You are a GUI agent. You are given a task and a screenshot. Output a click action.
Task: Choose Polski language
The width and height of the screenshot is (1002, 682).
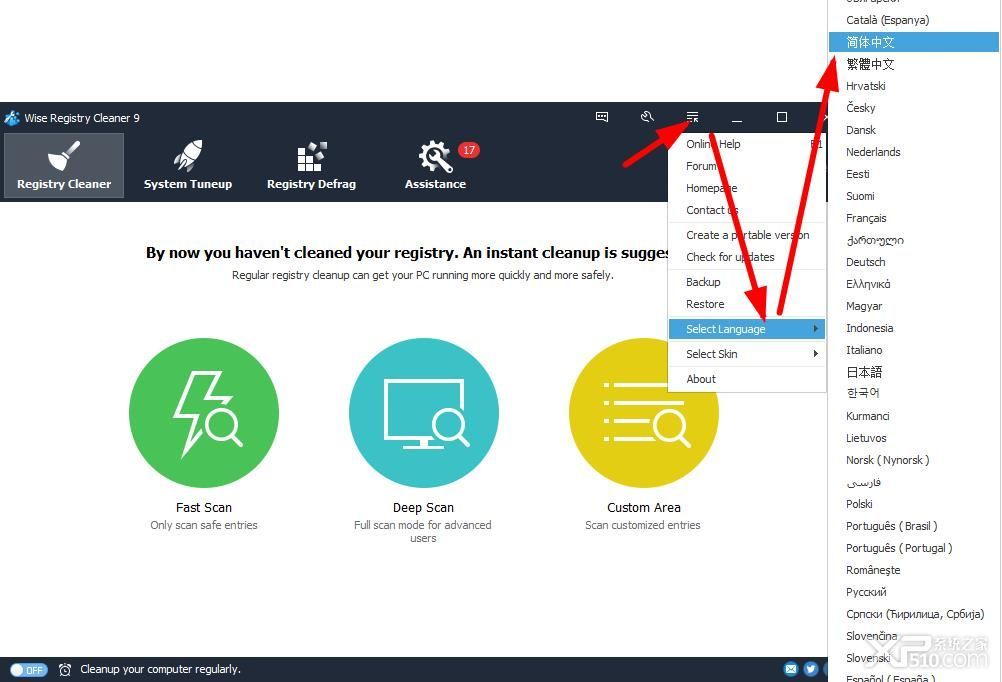coord(914,504)
